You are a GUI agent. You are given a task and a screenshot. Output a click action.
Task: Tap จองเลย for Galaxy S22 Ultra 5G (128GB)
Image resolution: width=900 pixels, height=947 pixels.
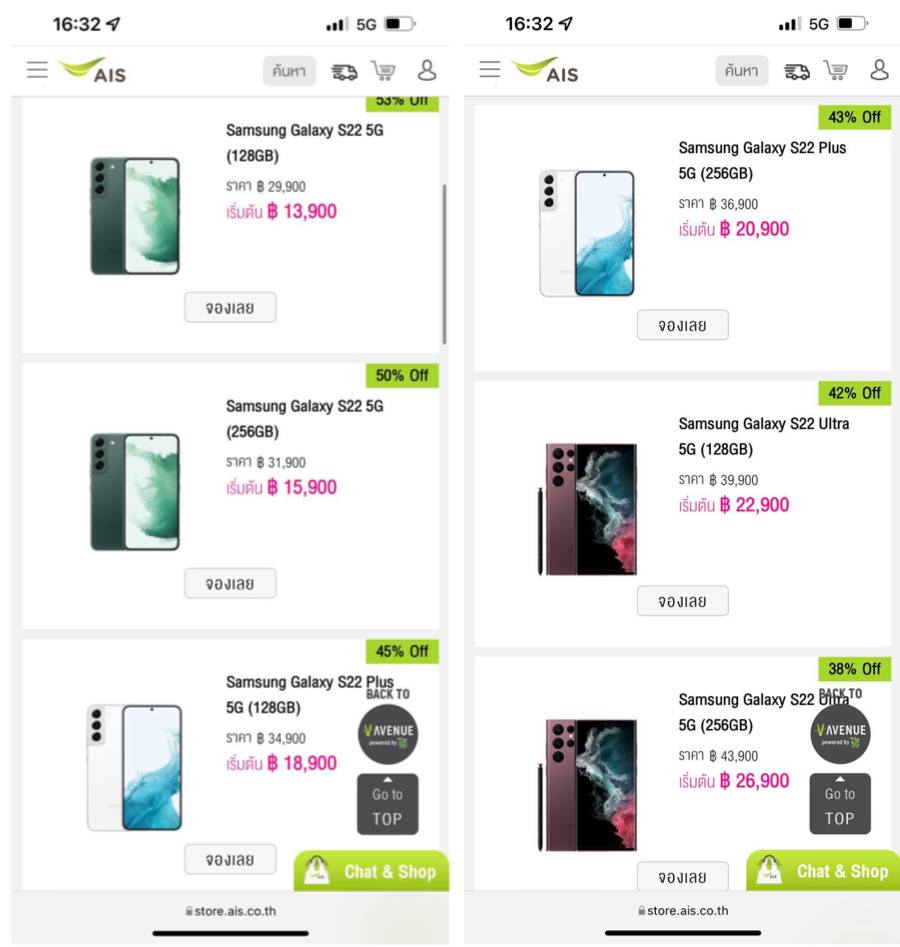[x=683, y=601]
